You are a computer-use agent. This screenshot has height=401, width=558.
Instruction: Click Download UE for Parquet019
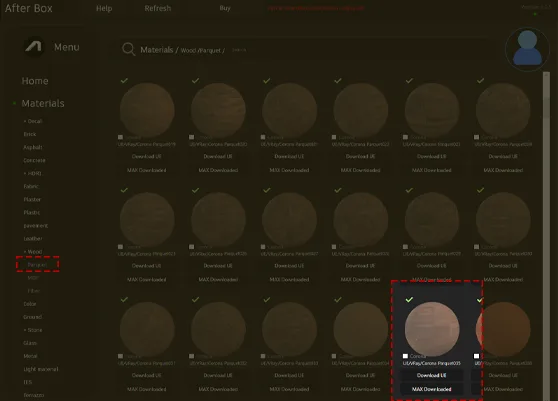[x=147, y=157]
